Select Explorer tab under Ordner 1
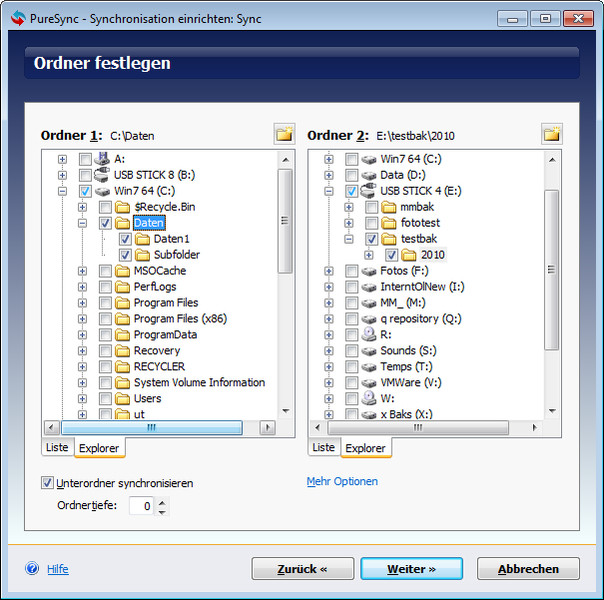 [99, 448]
